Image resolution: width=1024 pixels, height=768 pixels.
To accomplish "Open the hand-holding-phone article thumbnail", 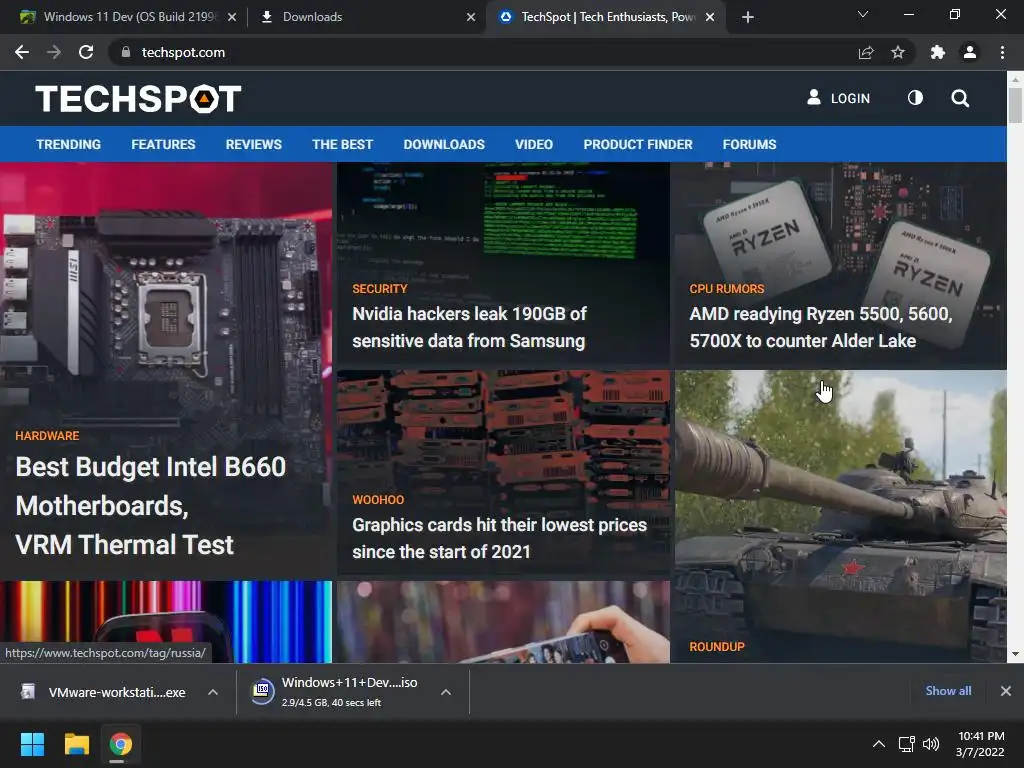I will coord(503,622).
